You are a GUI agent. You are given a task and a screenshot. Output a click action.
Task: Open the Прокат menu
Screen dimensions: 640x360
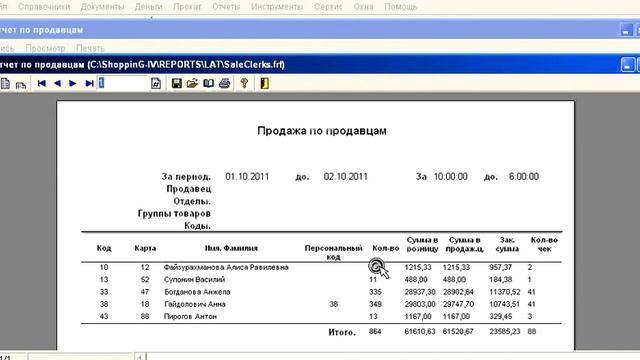coord(187,7)
